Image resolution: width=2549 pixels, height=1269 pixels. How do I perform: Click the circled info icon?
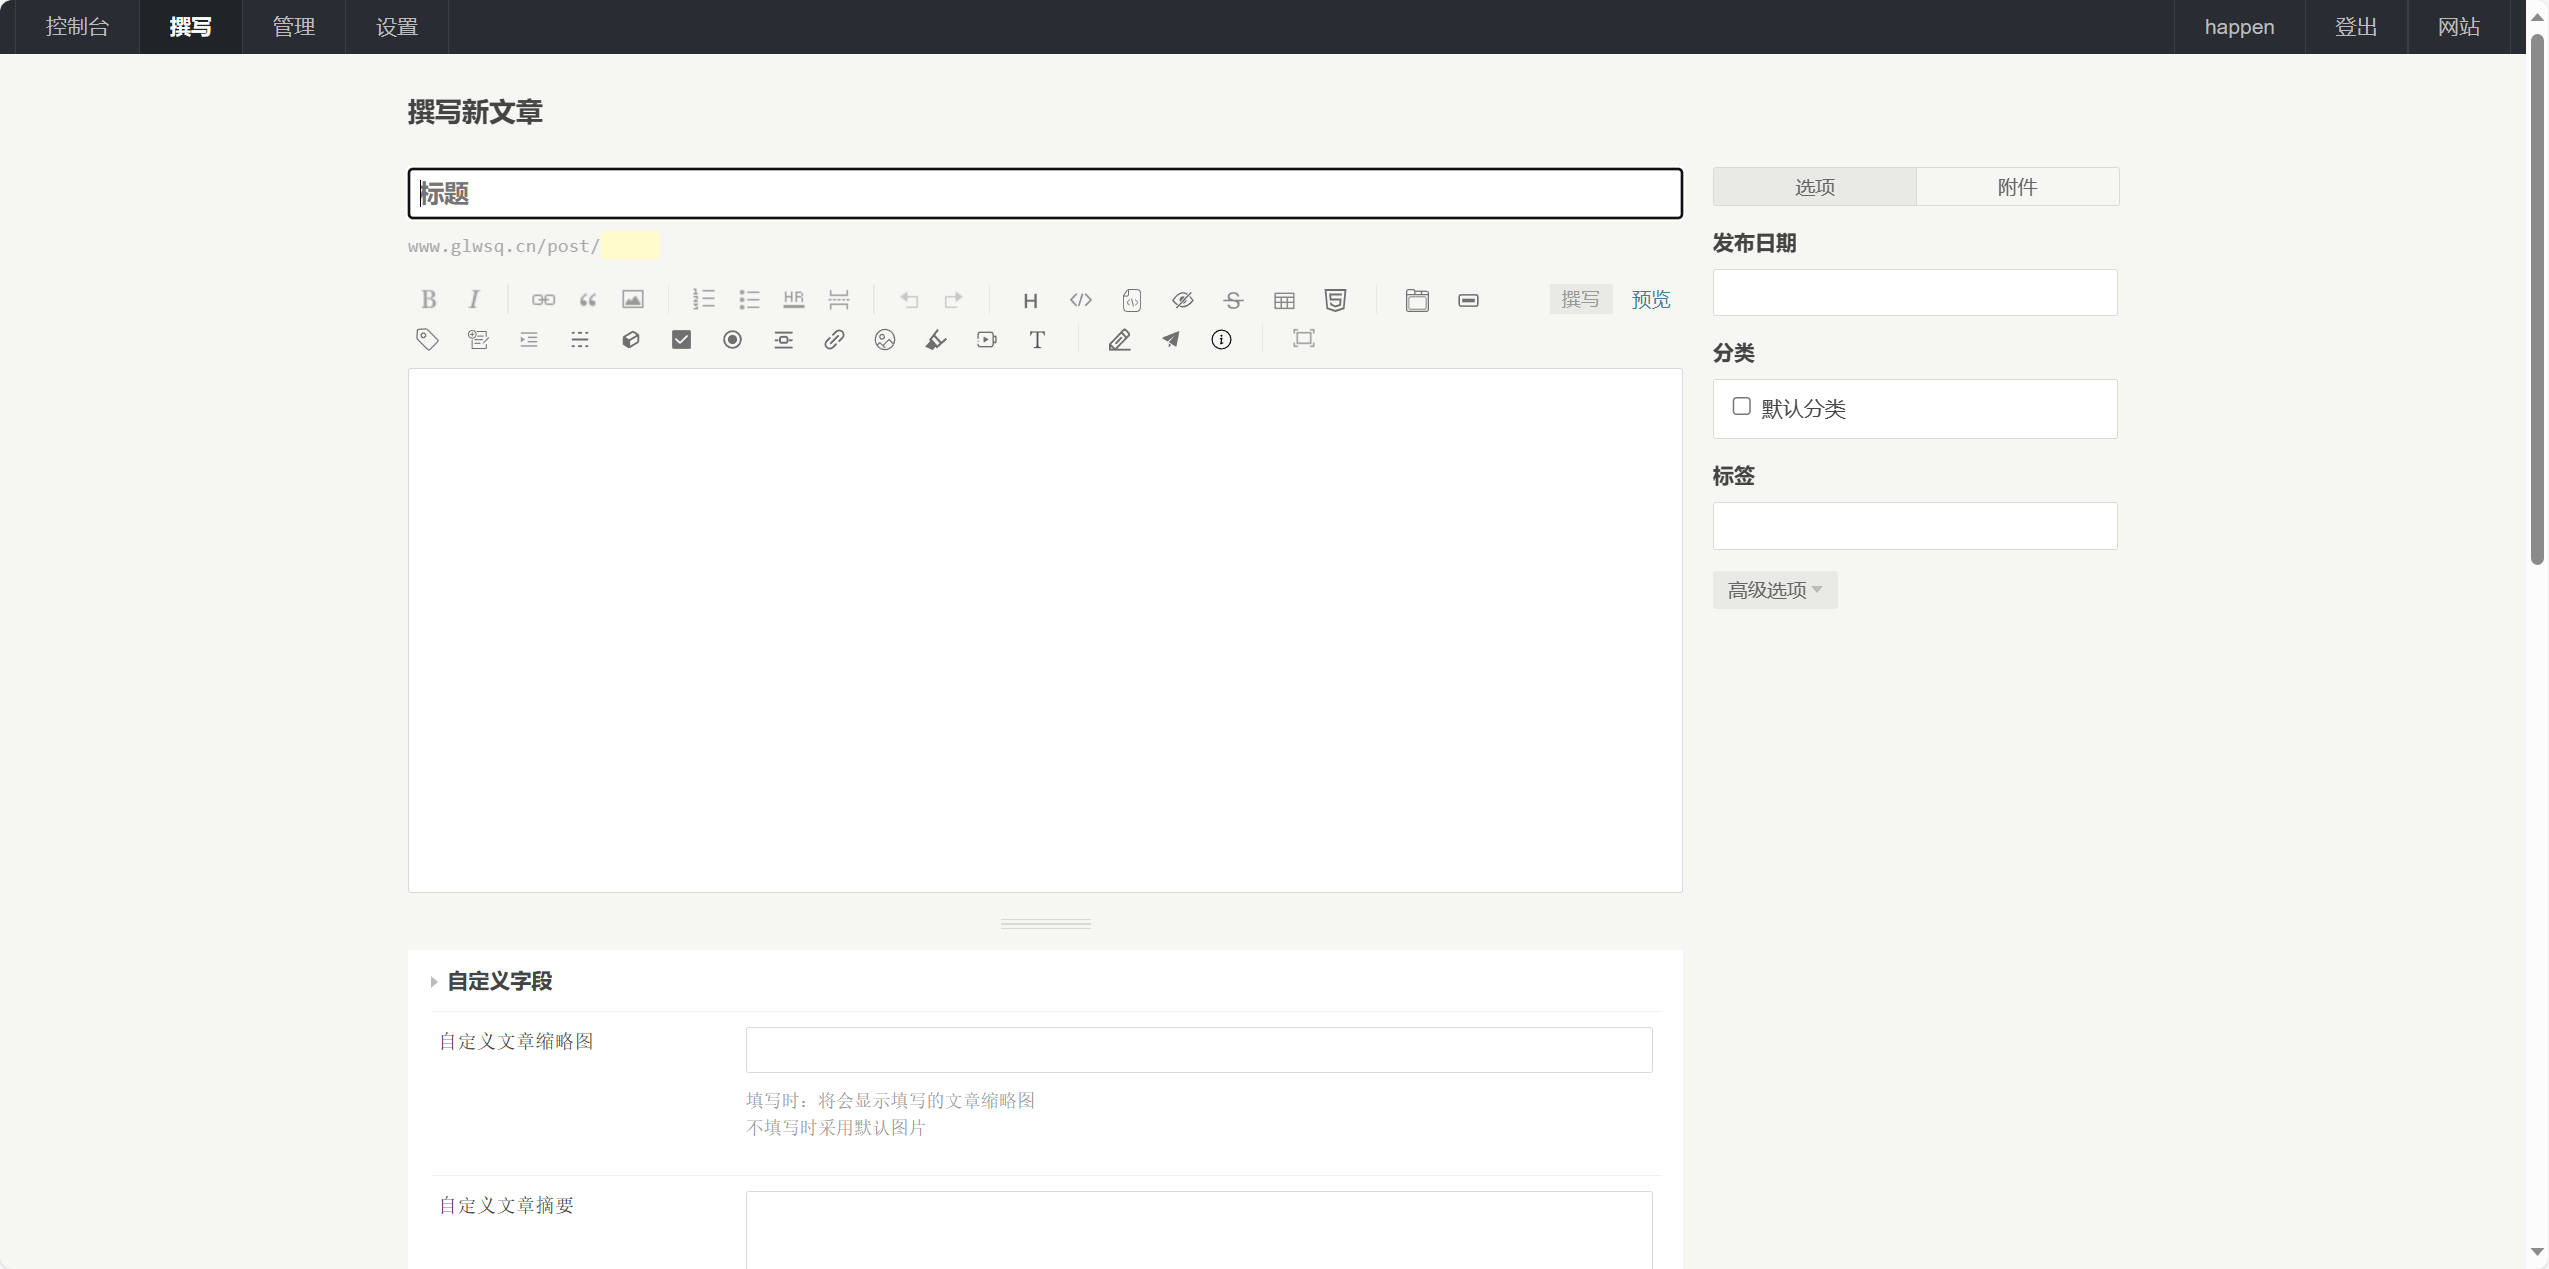click(x=1221, y=340)
